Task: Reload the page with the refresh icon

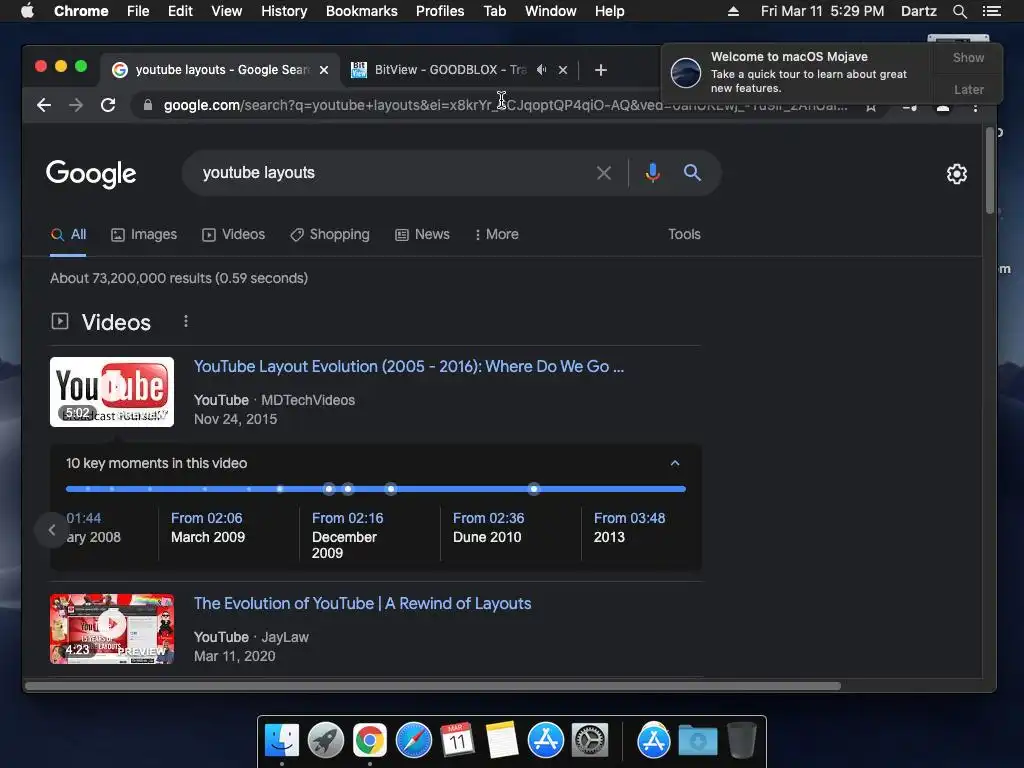Action: pos(108,105)
